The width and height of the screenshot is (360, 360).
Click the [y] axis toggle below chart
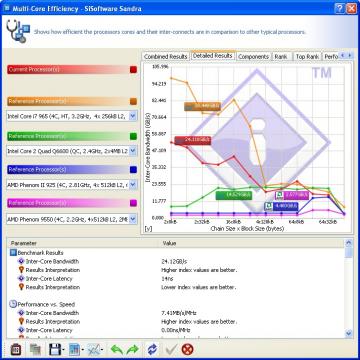148,229
